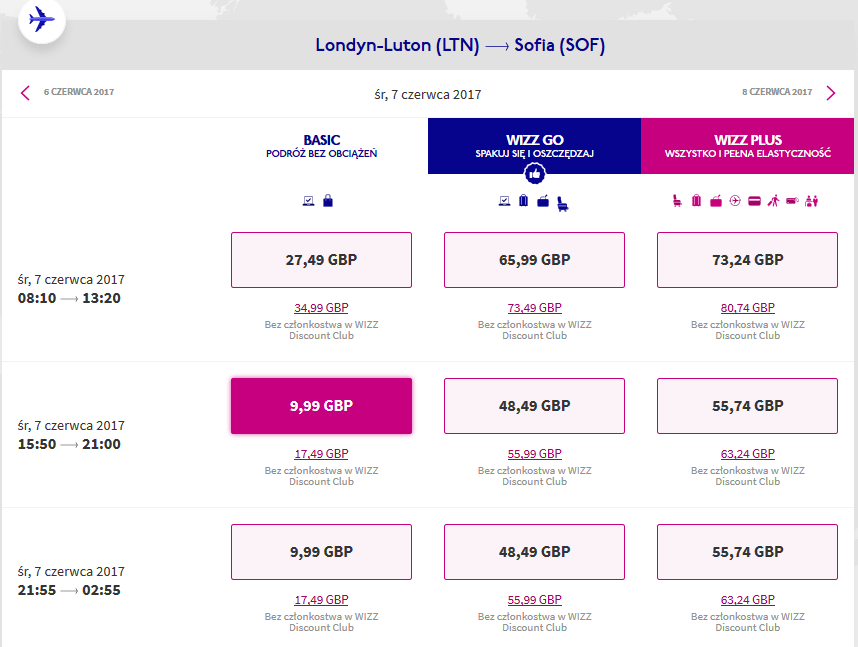Click WIZZ PLUS cabin bag icon
This screenshot has height=647, width=858.
click(716, 201)
